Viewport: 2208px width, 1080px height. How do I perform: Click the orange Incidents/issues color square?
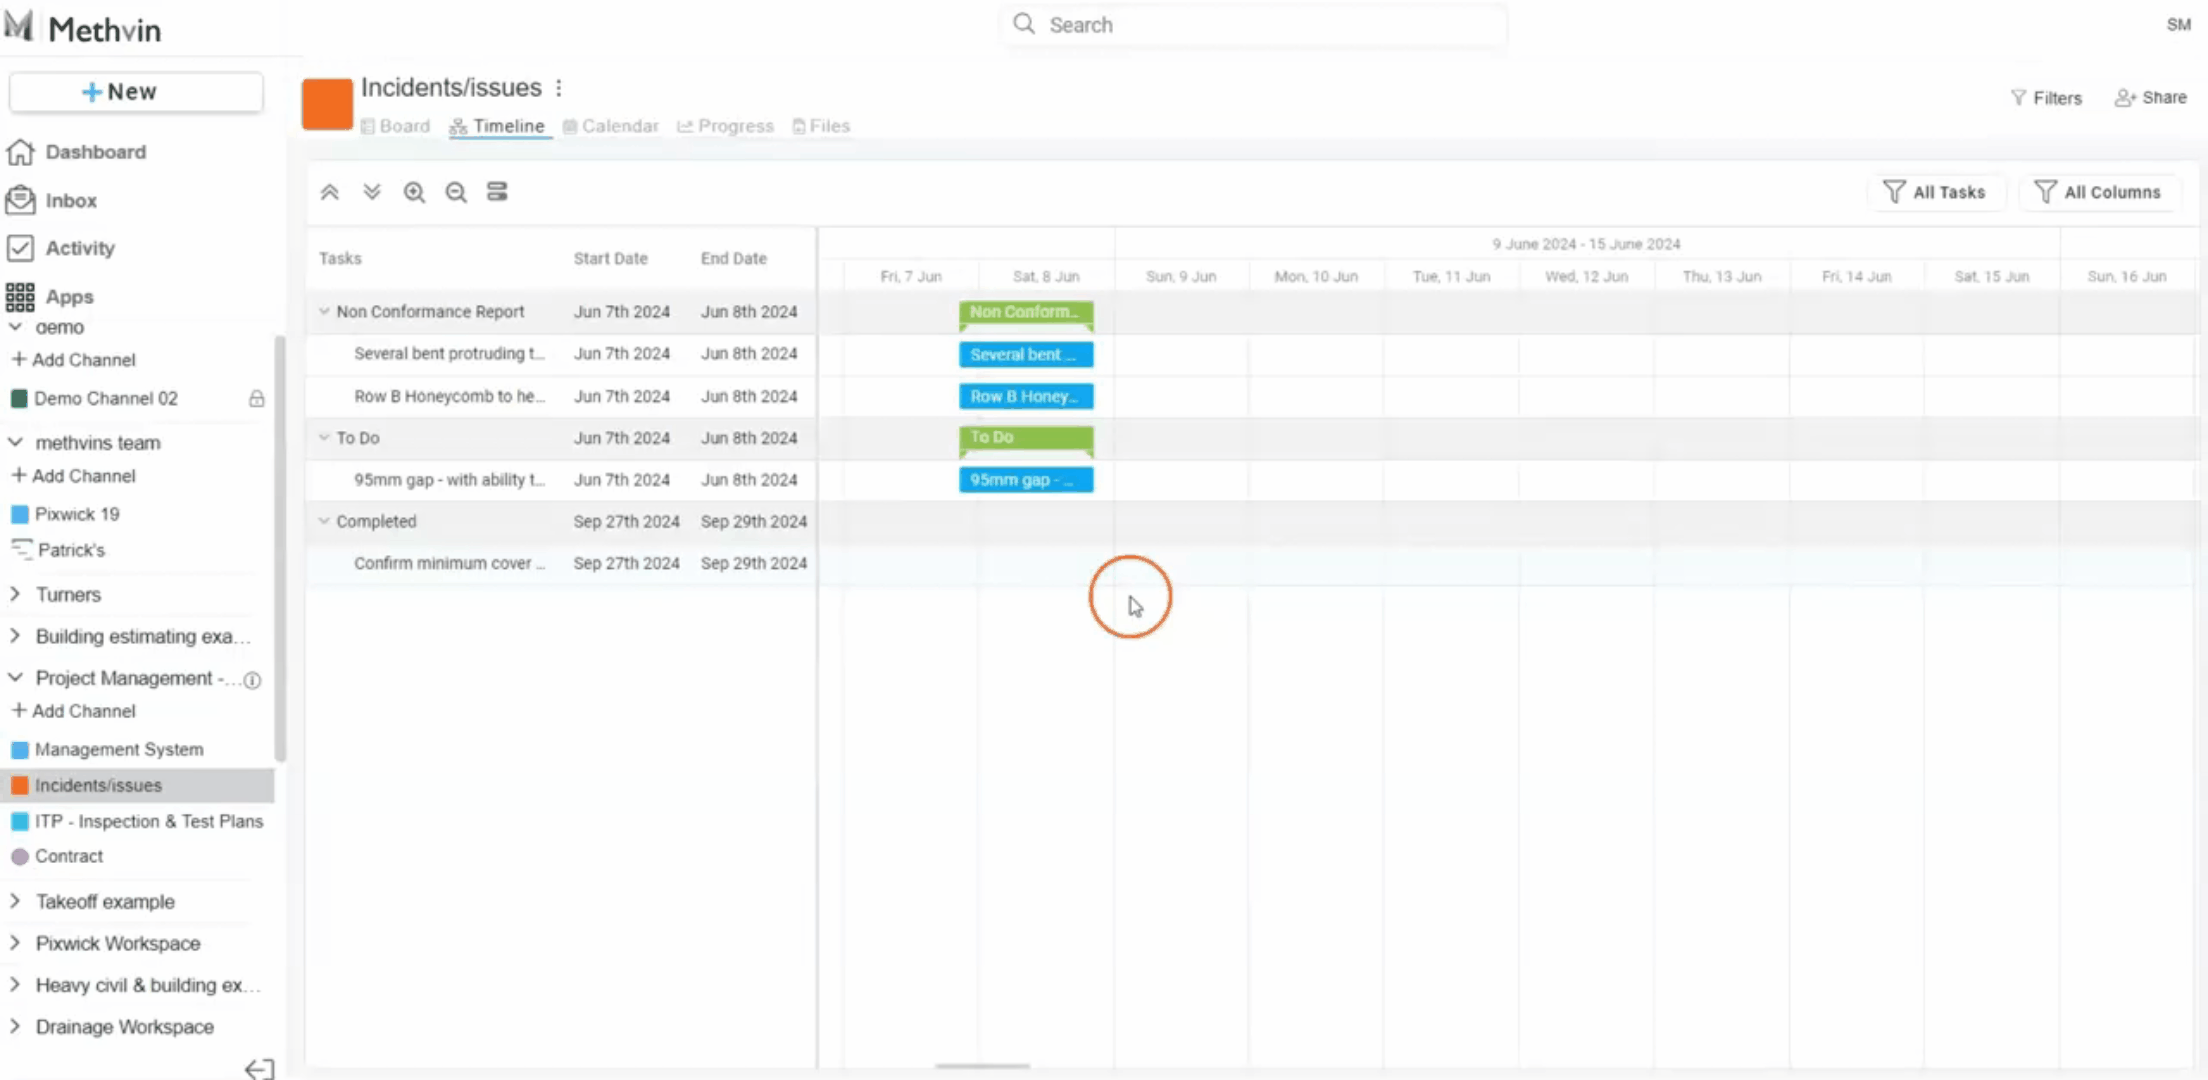tap(327, 104)
